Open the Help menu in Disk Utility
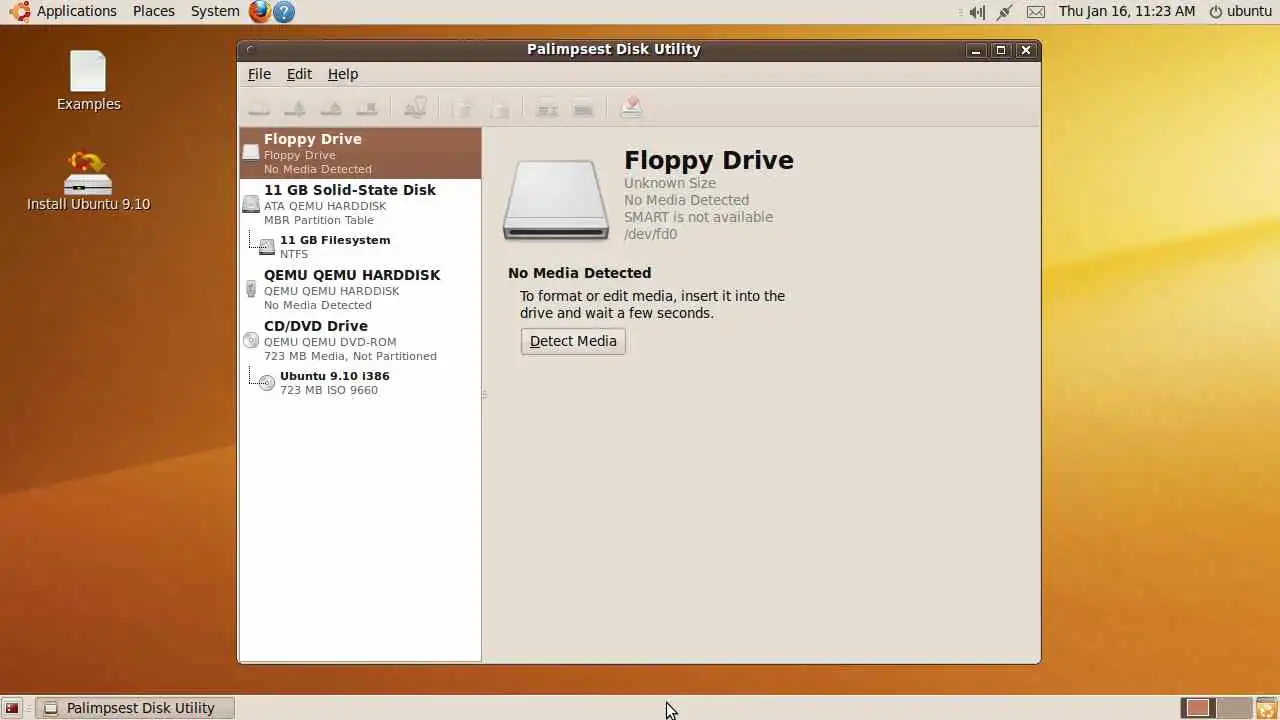This screenshot has height=720, width=1280. pos(342,74)
